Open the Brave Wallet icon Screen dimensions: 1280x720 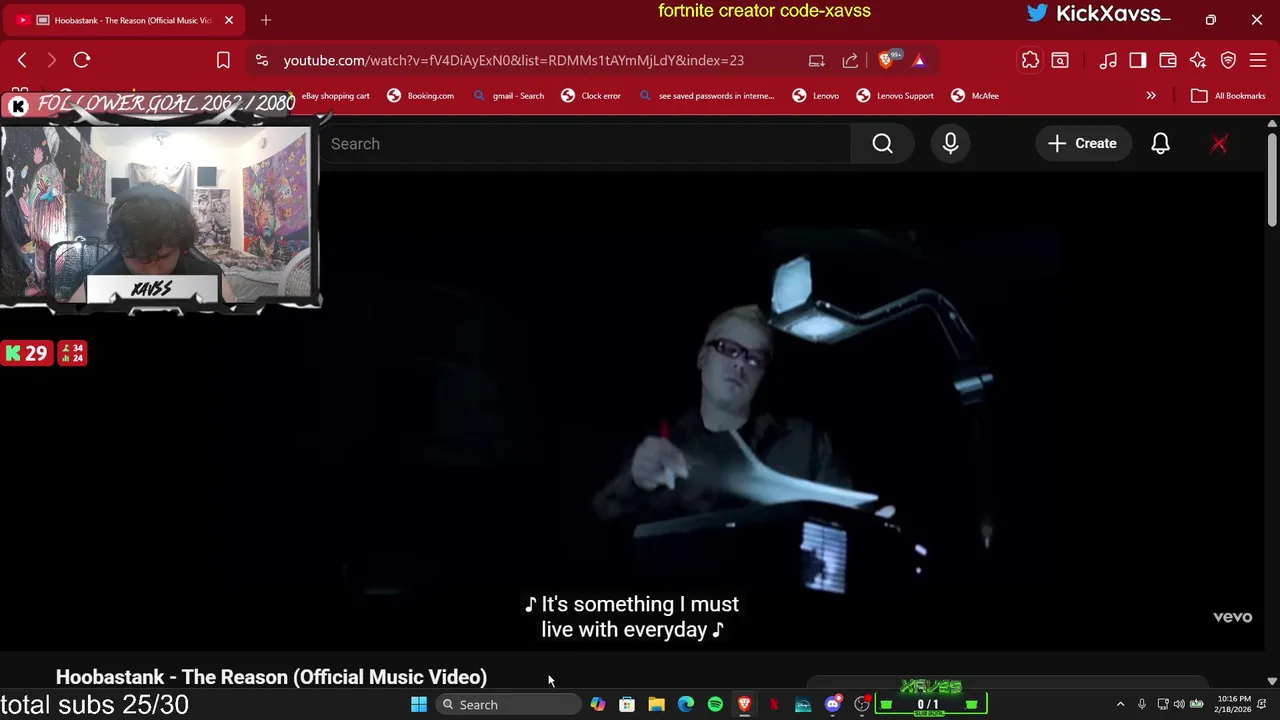pyautogui.click(x=1168, y=60)
